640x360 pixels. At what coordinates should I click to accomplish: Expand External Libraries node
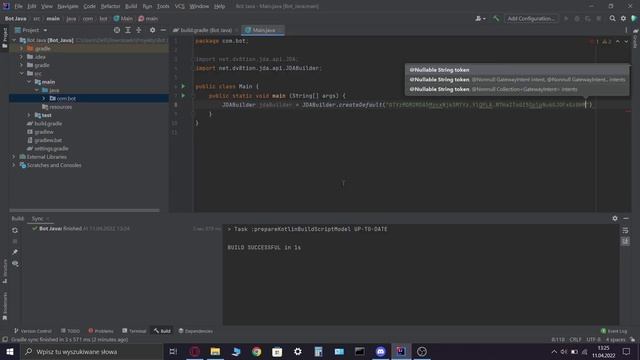click(x=14, y=157)
